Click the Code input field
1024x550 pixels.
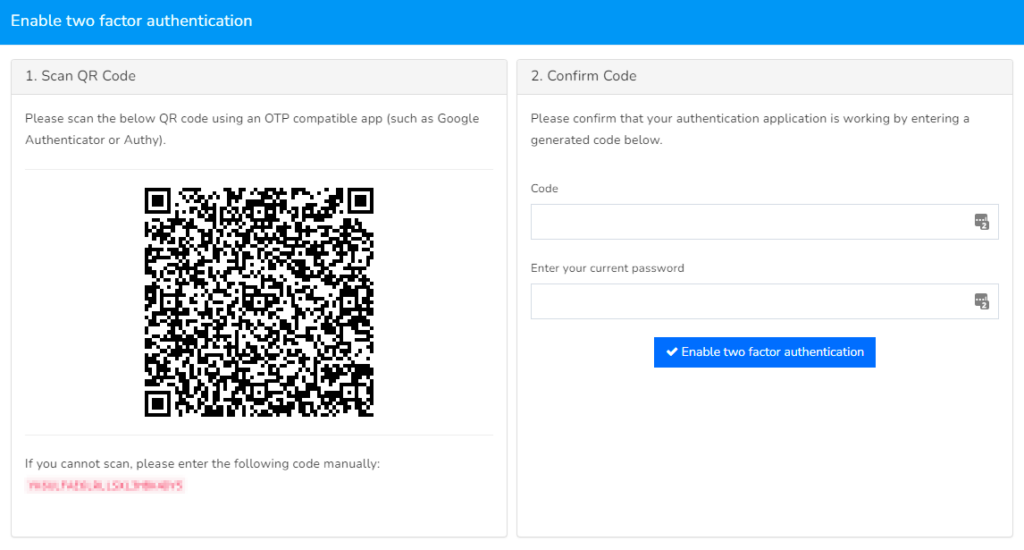(764, 222)
